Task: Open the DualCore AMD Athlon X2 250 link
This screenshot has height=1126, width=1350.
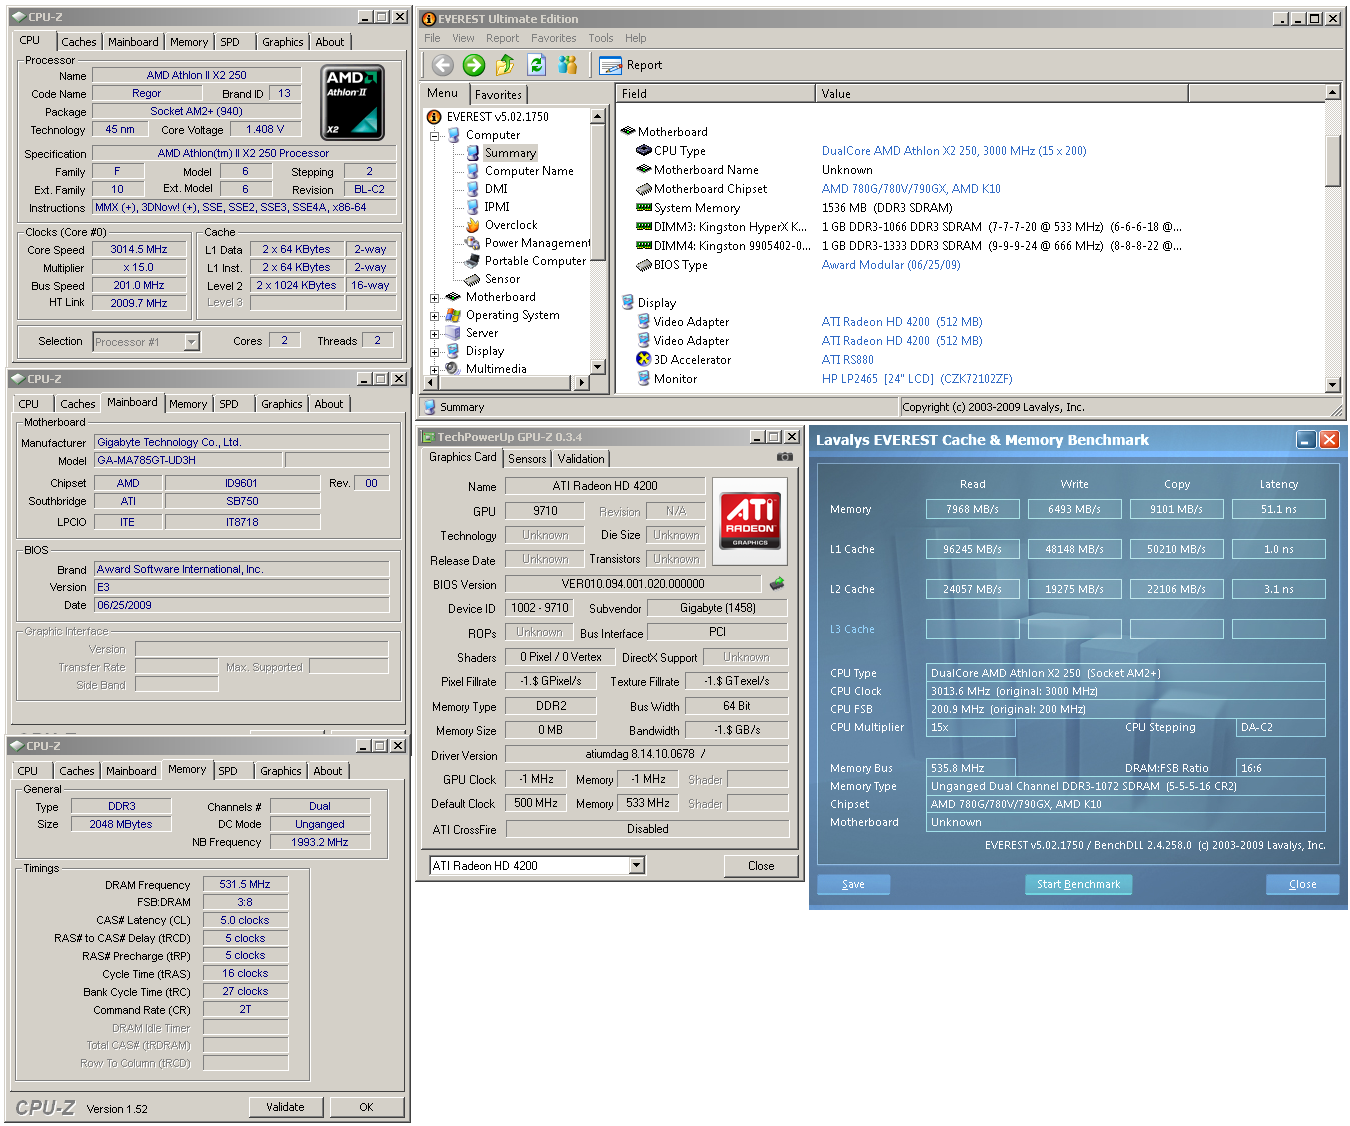Action: coord(954,151)
